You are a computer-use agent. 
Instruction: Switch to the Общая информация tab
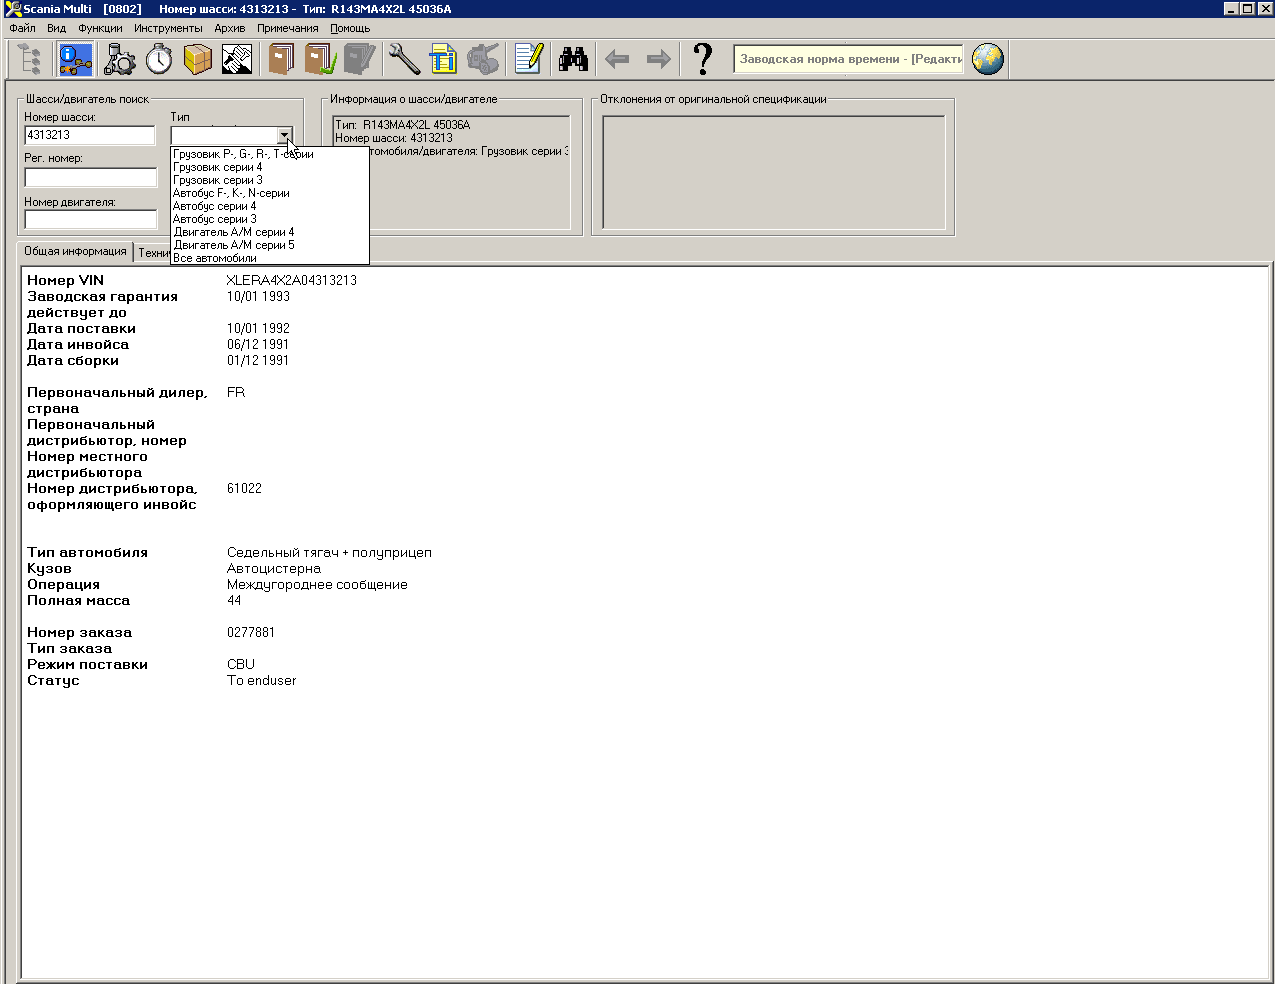click(x=76, y=252)
